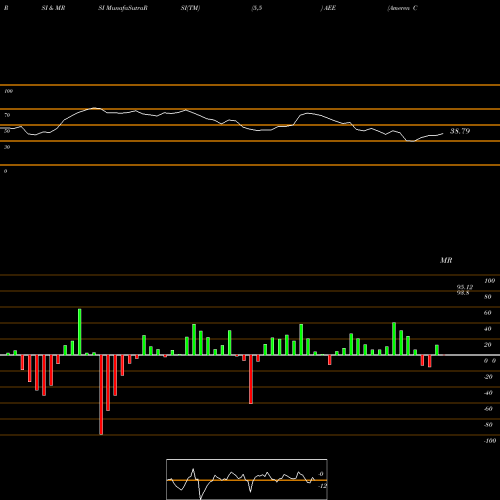Click the RSI axis label 50
Screen dimensions: 500x500
7,131
